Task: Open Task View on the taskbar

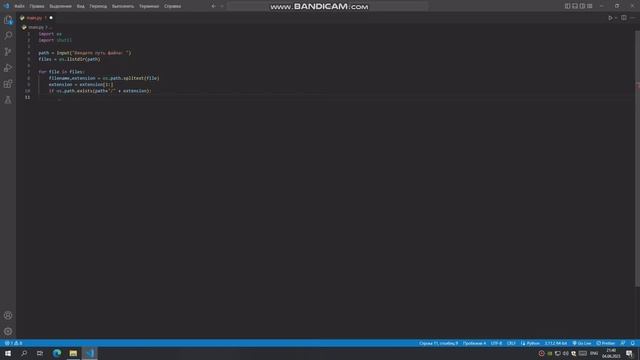Action: pyautogui.click(x=40, y=353)
